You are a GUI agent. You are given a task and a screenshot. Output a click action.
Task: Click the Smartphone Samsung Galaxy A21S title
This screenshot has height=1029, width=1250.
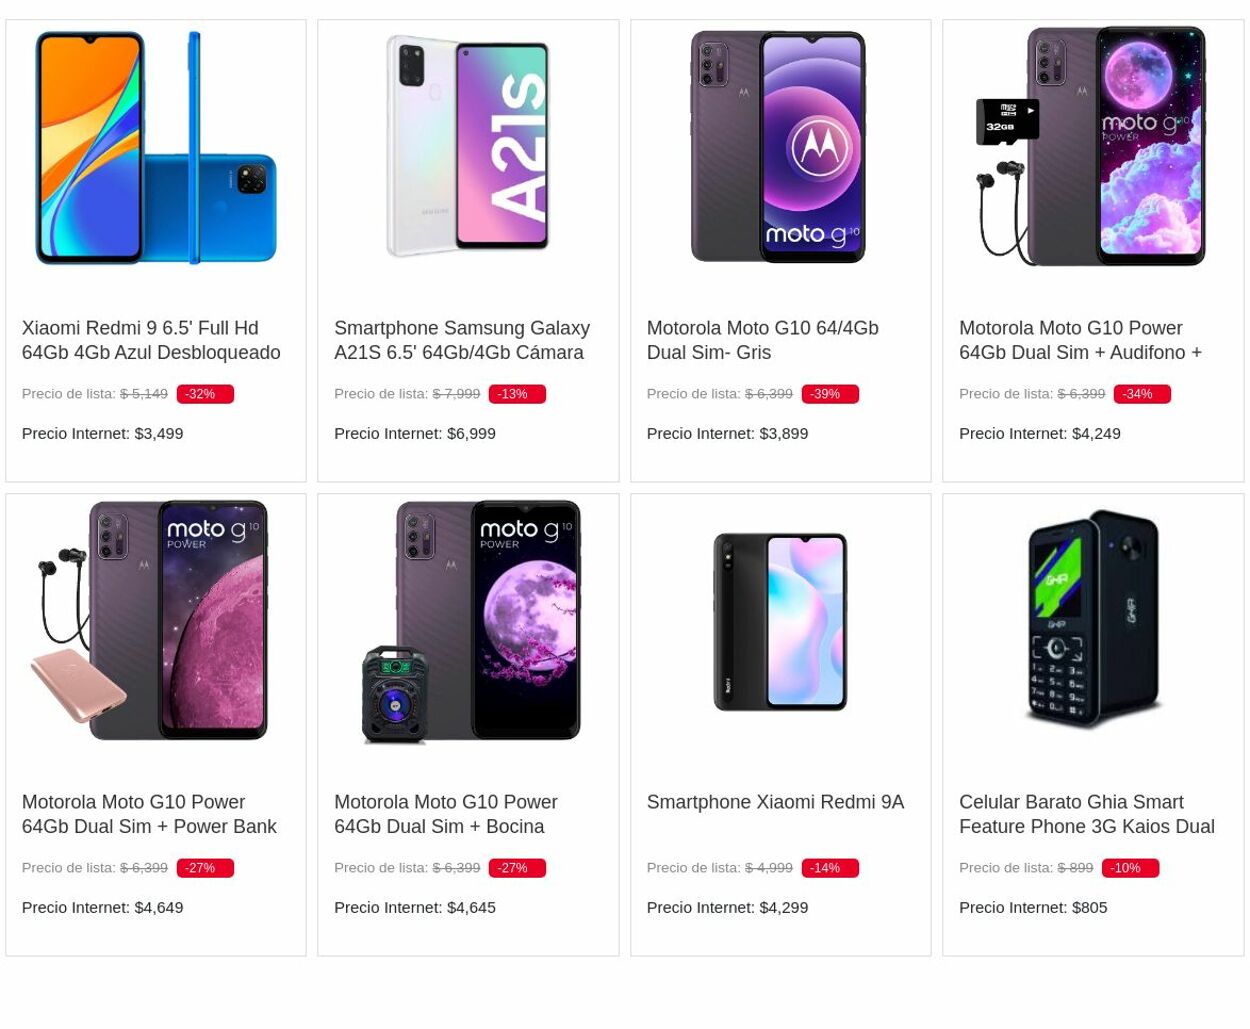[462, 340]
